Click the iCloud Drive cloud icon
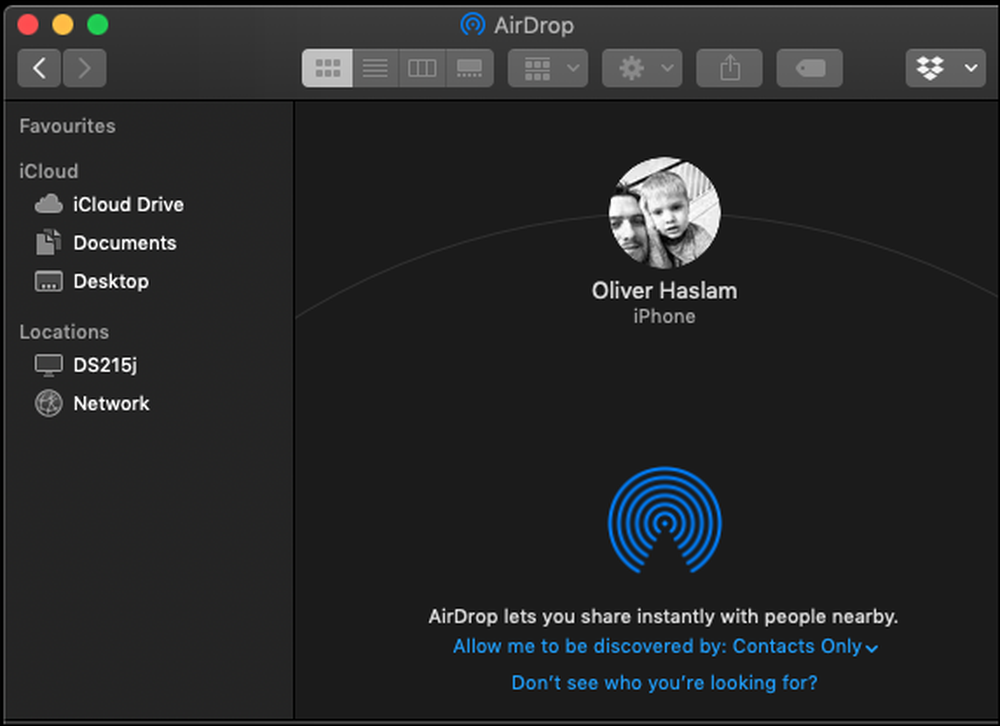The height and width of the screenshot is (726, 1000). coord(48,205)
